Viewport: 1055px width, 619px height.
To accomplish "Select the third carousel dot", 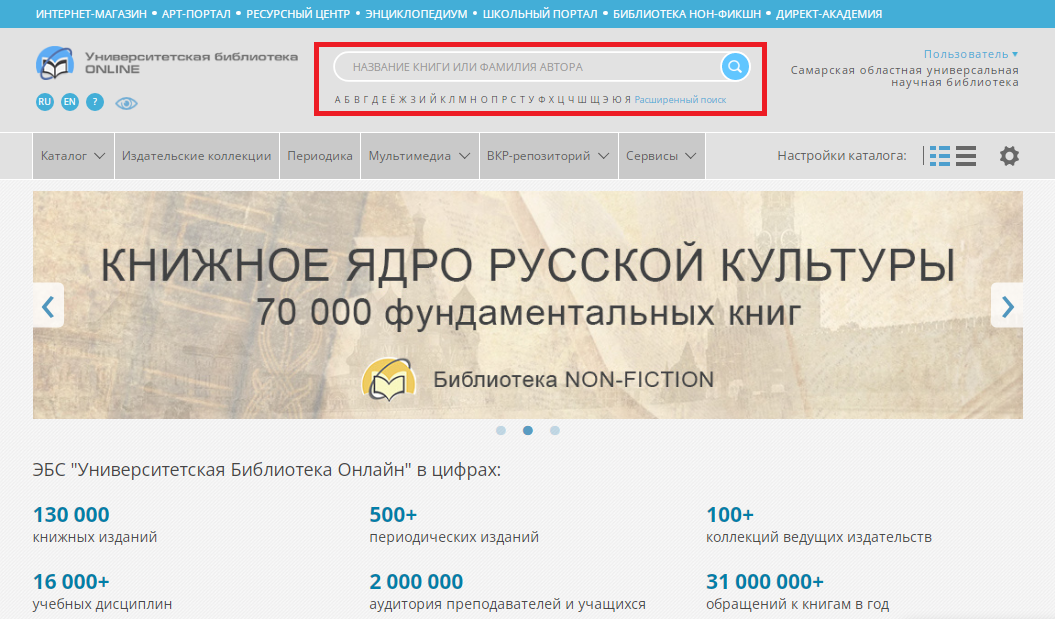I will (x=554, y=431).
